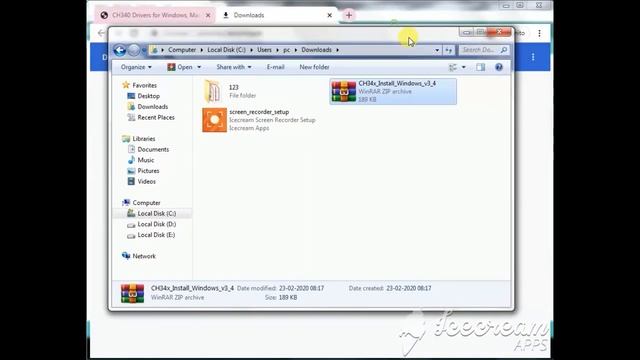Expand the address bar history dropdown
640x360 pixels.
(437, 50)
